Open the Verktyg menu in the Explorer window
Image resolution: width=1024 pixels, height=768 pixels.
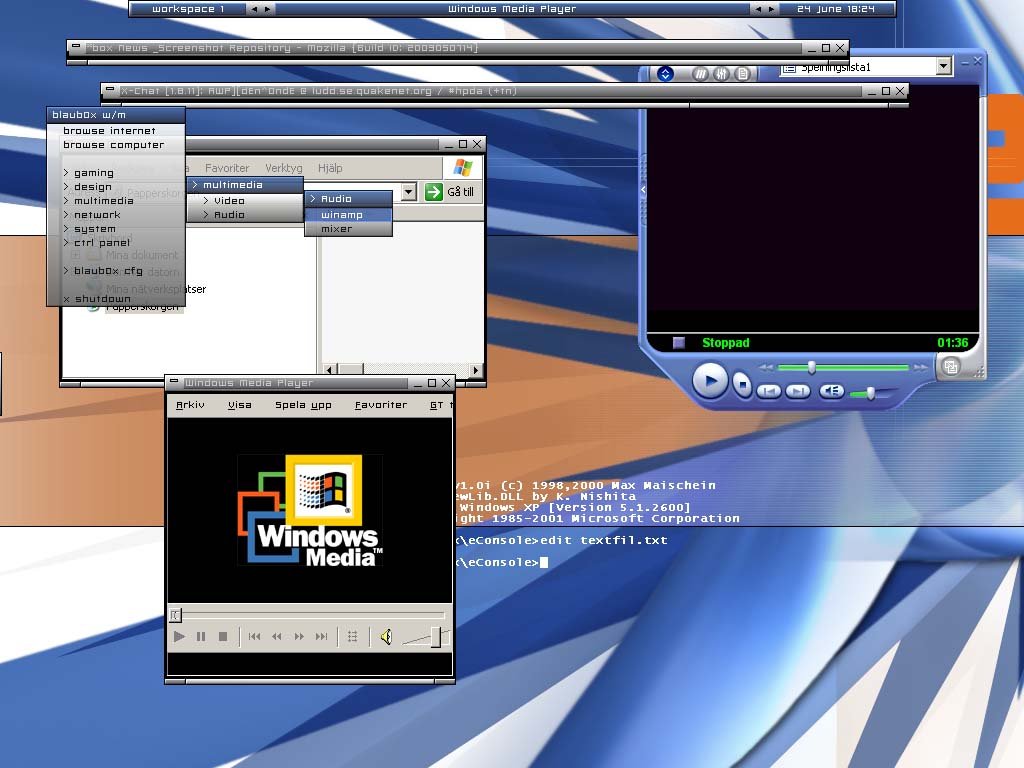[x=283, y=168]
